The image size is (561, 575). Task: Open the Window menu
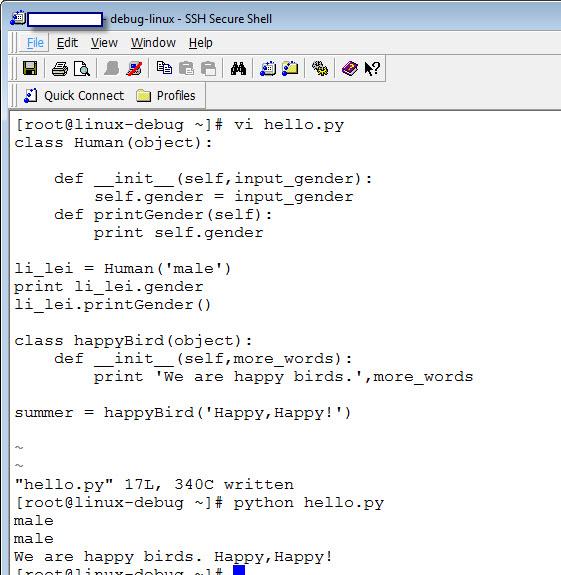pos(153,43)
